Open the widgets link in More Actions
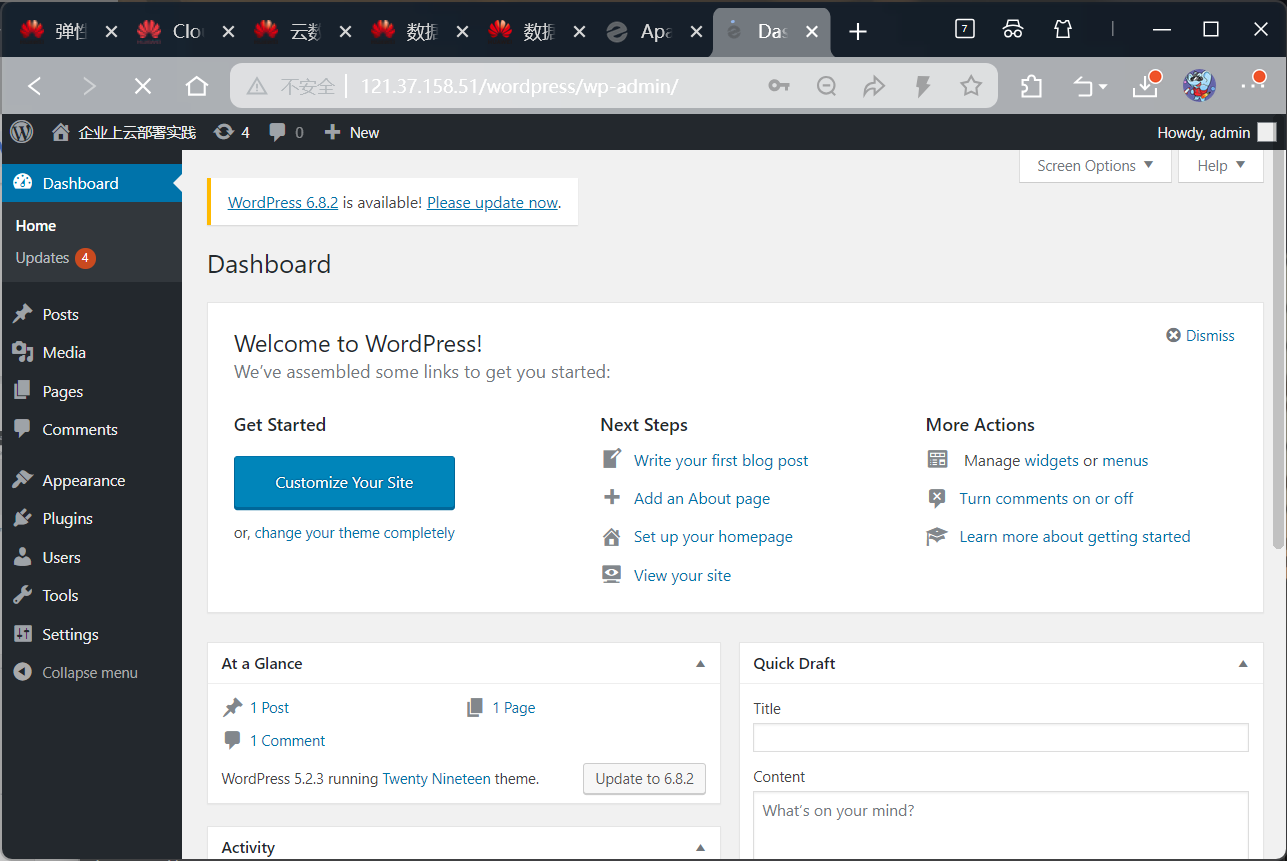 click(1051, 460)
